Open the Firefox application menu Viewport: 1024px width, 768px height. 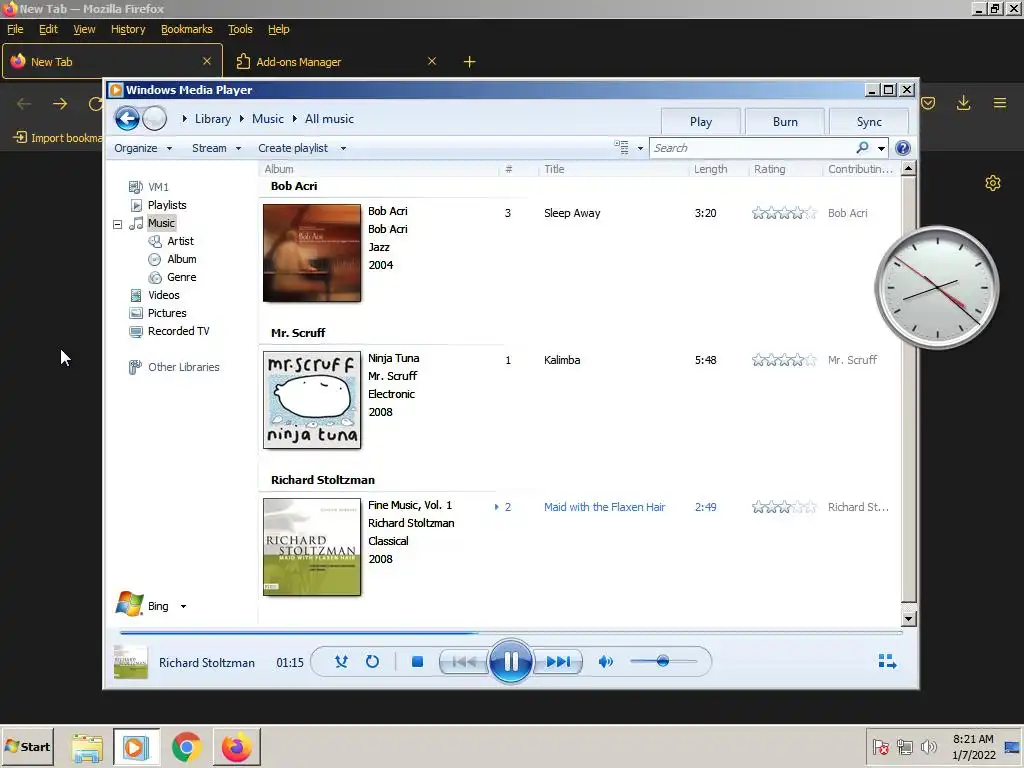coord(999,103)
